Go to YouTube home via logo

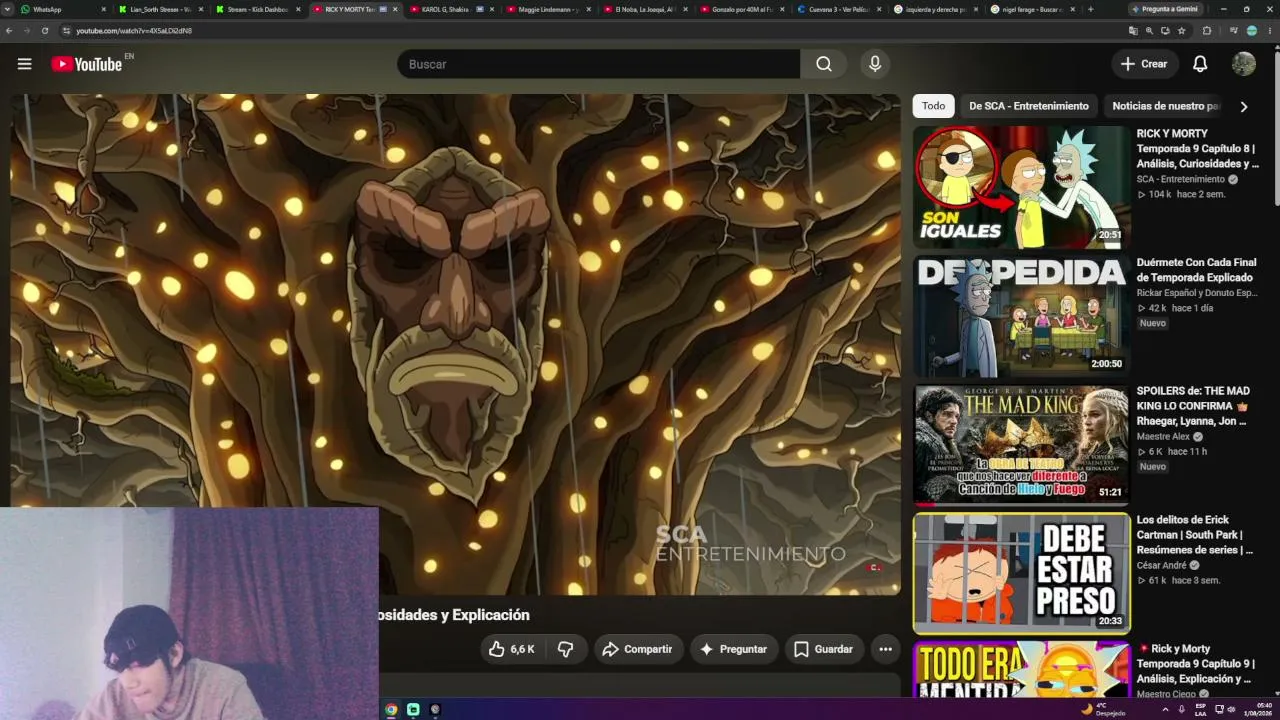(87, 64)
